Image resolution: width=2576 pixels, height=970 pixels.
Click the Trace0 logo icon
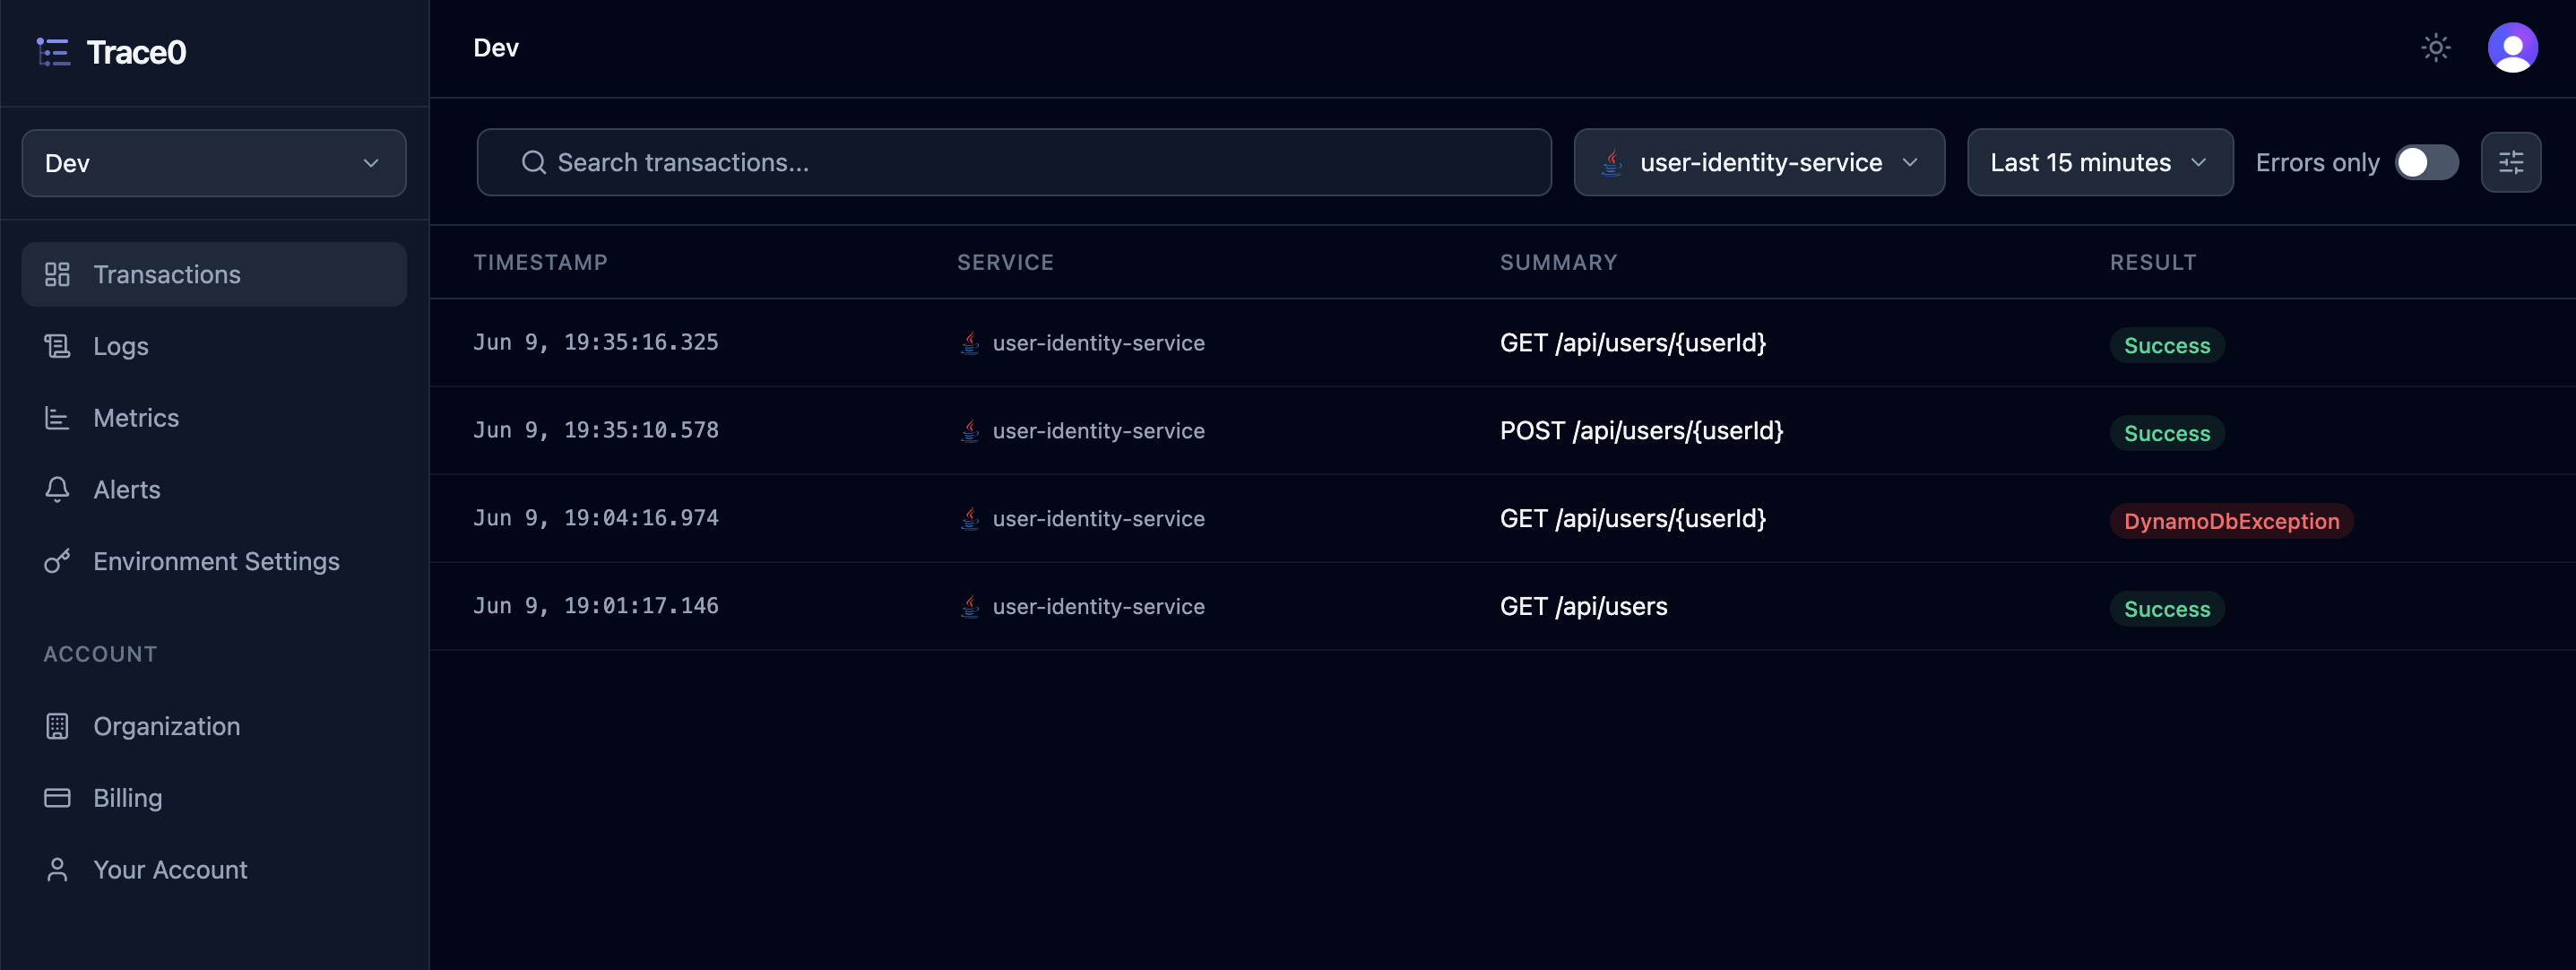point(54,52)
